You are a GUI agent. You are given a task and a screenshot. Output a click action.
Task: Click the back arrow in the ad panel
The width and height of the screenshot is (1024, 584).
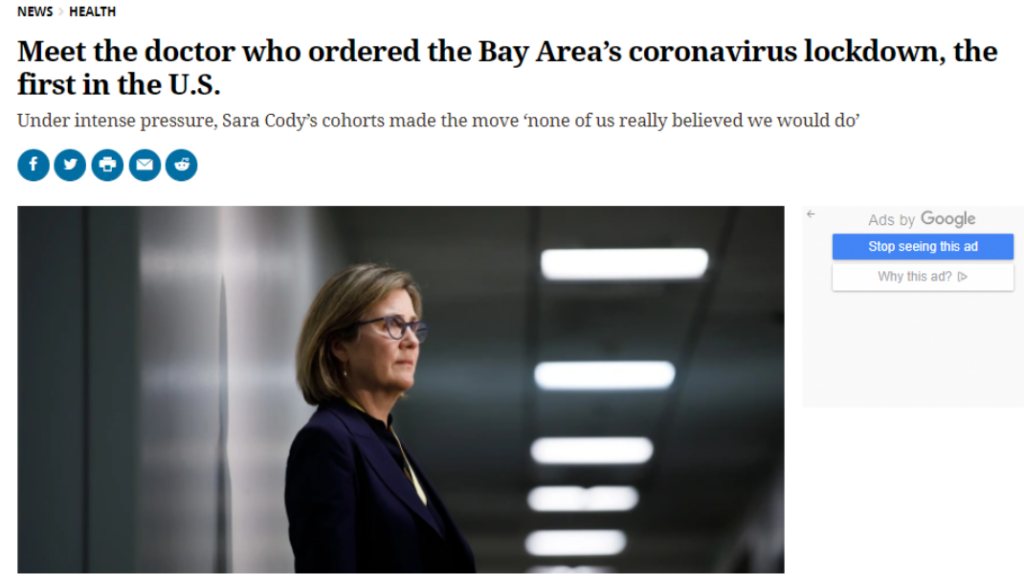[811, 214]
